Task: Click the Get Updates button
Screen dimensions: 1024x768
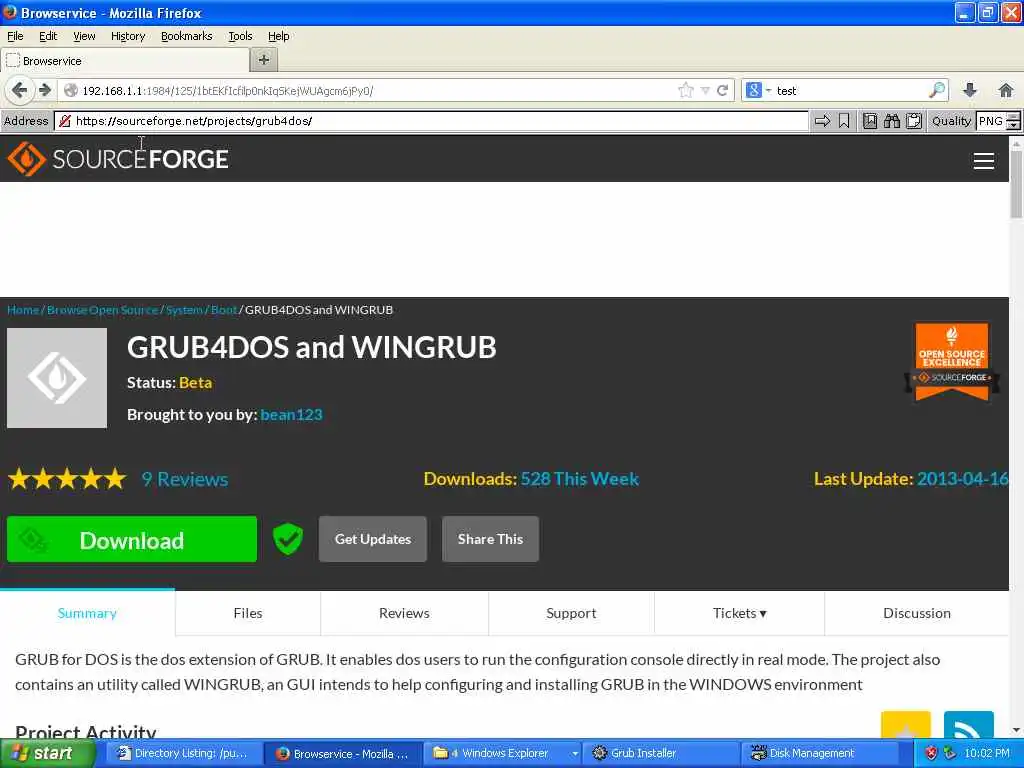Action: click(x=373, y=539)
